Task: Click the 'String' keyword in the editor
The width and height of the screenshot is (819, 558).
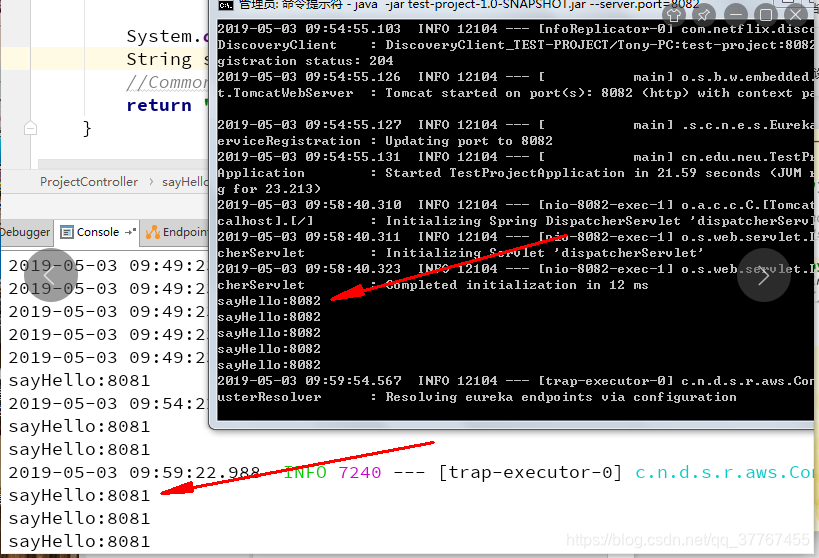Action: pos(159,59)
